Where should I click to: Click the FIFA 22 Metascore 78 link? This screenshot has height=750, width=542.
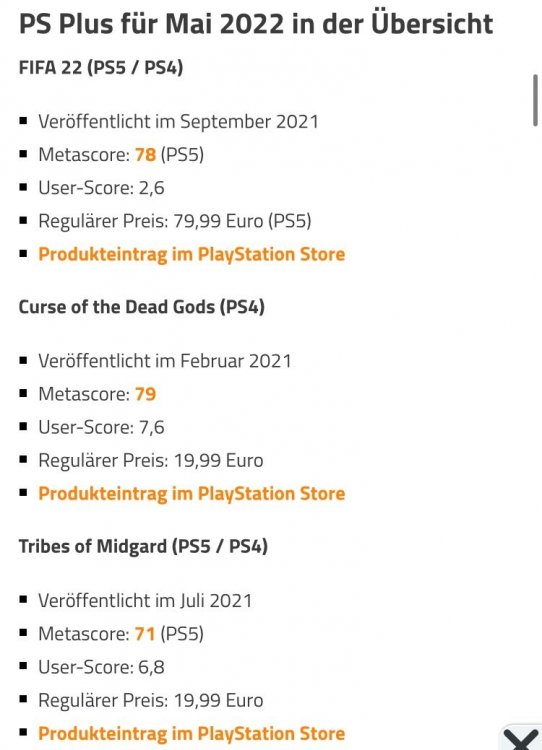[145, 154]
